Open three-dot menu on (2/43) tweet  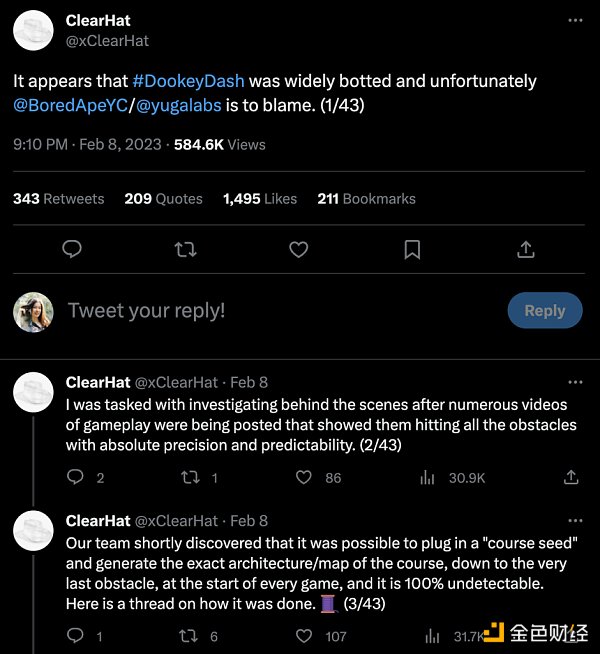574,382
